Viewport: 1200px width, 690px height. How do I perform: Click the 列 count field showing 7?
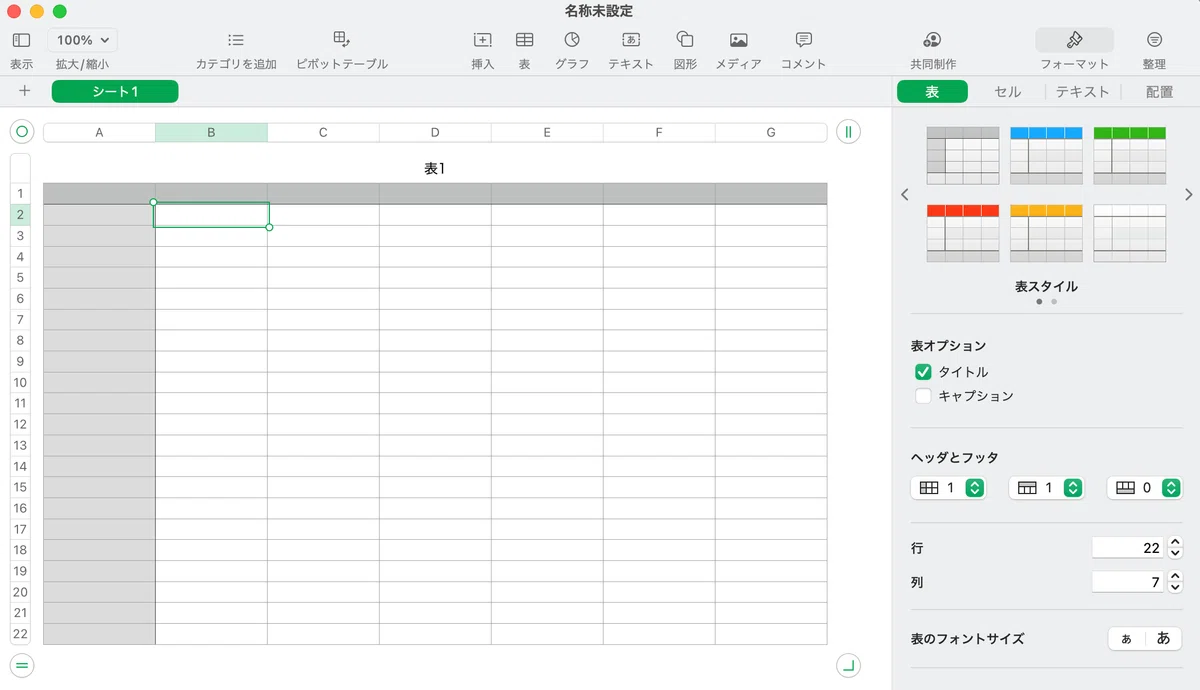1128,582
